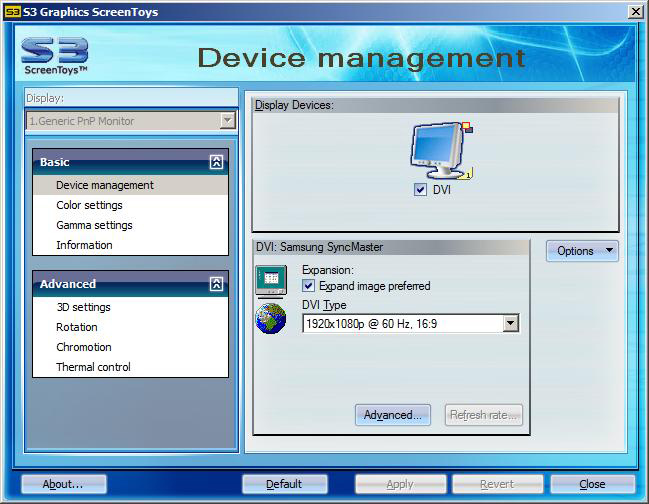Open Thermal control page
The image size is (649, 504).
[x=93, y=367]
